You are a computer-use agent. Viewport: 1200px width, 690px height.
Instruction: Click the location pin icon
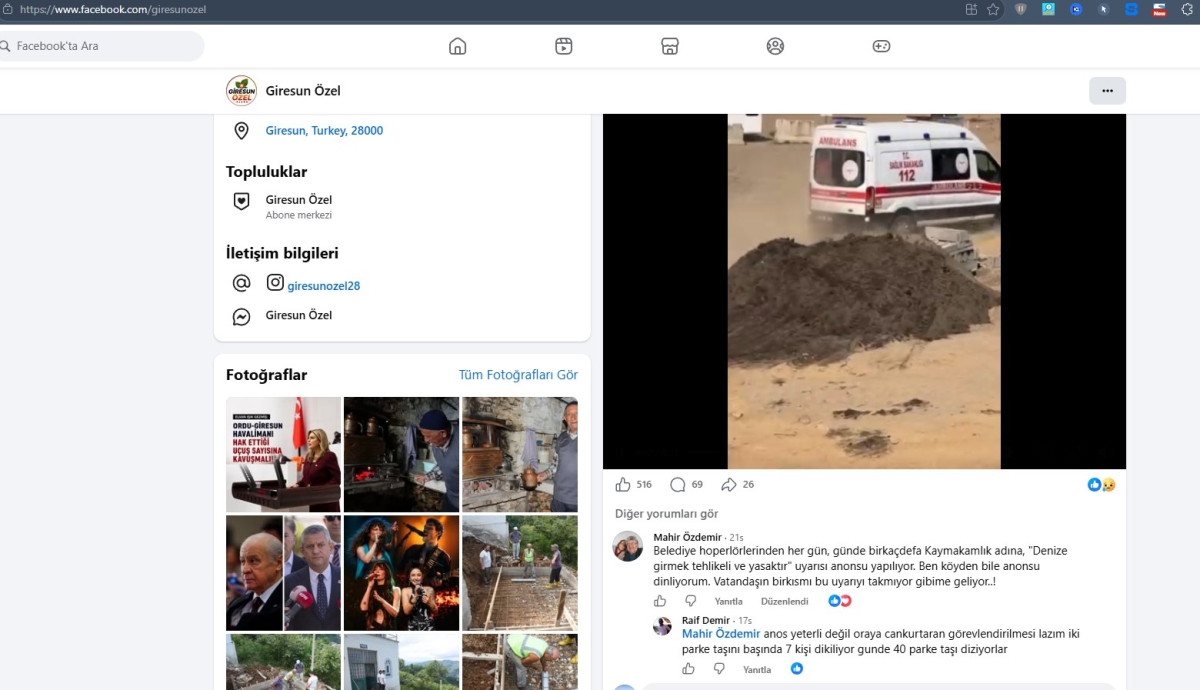pyautogui.click(x=241, y=131)
